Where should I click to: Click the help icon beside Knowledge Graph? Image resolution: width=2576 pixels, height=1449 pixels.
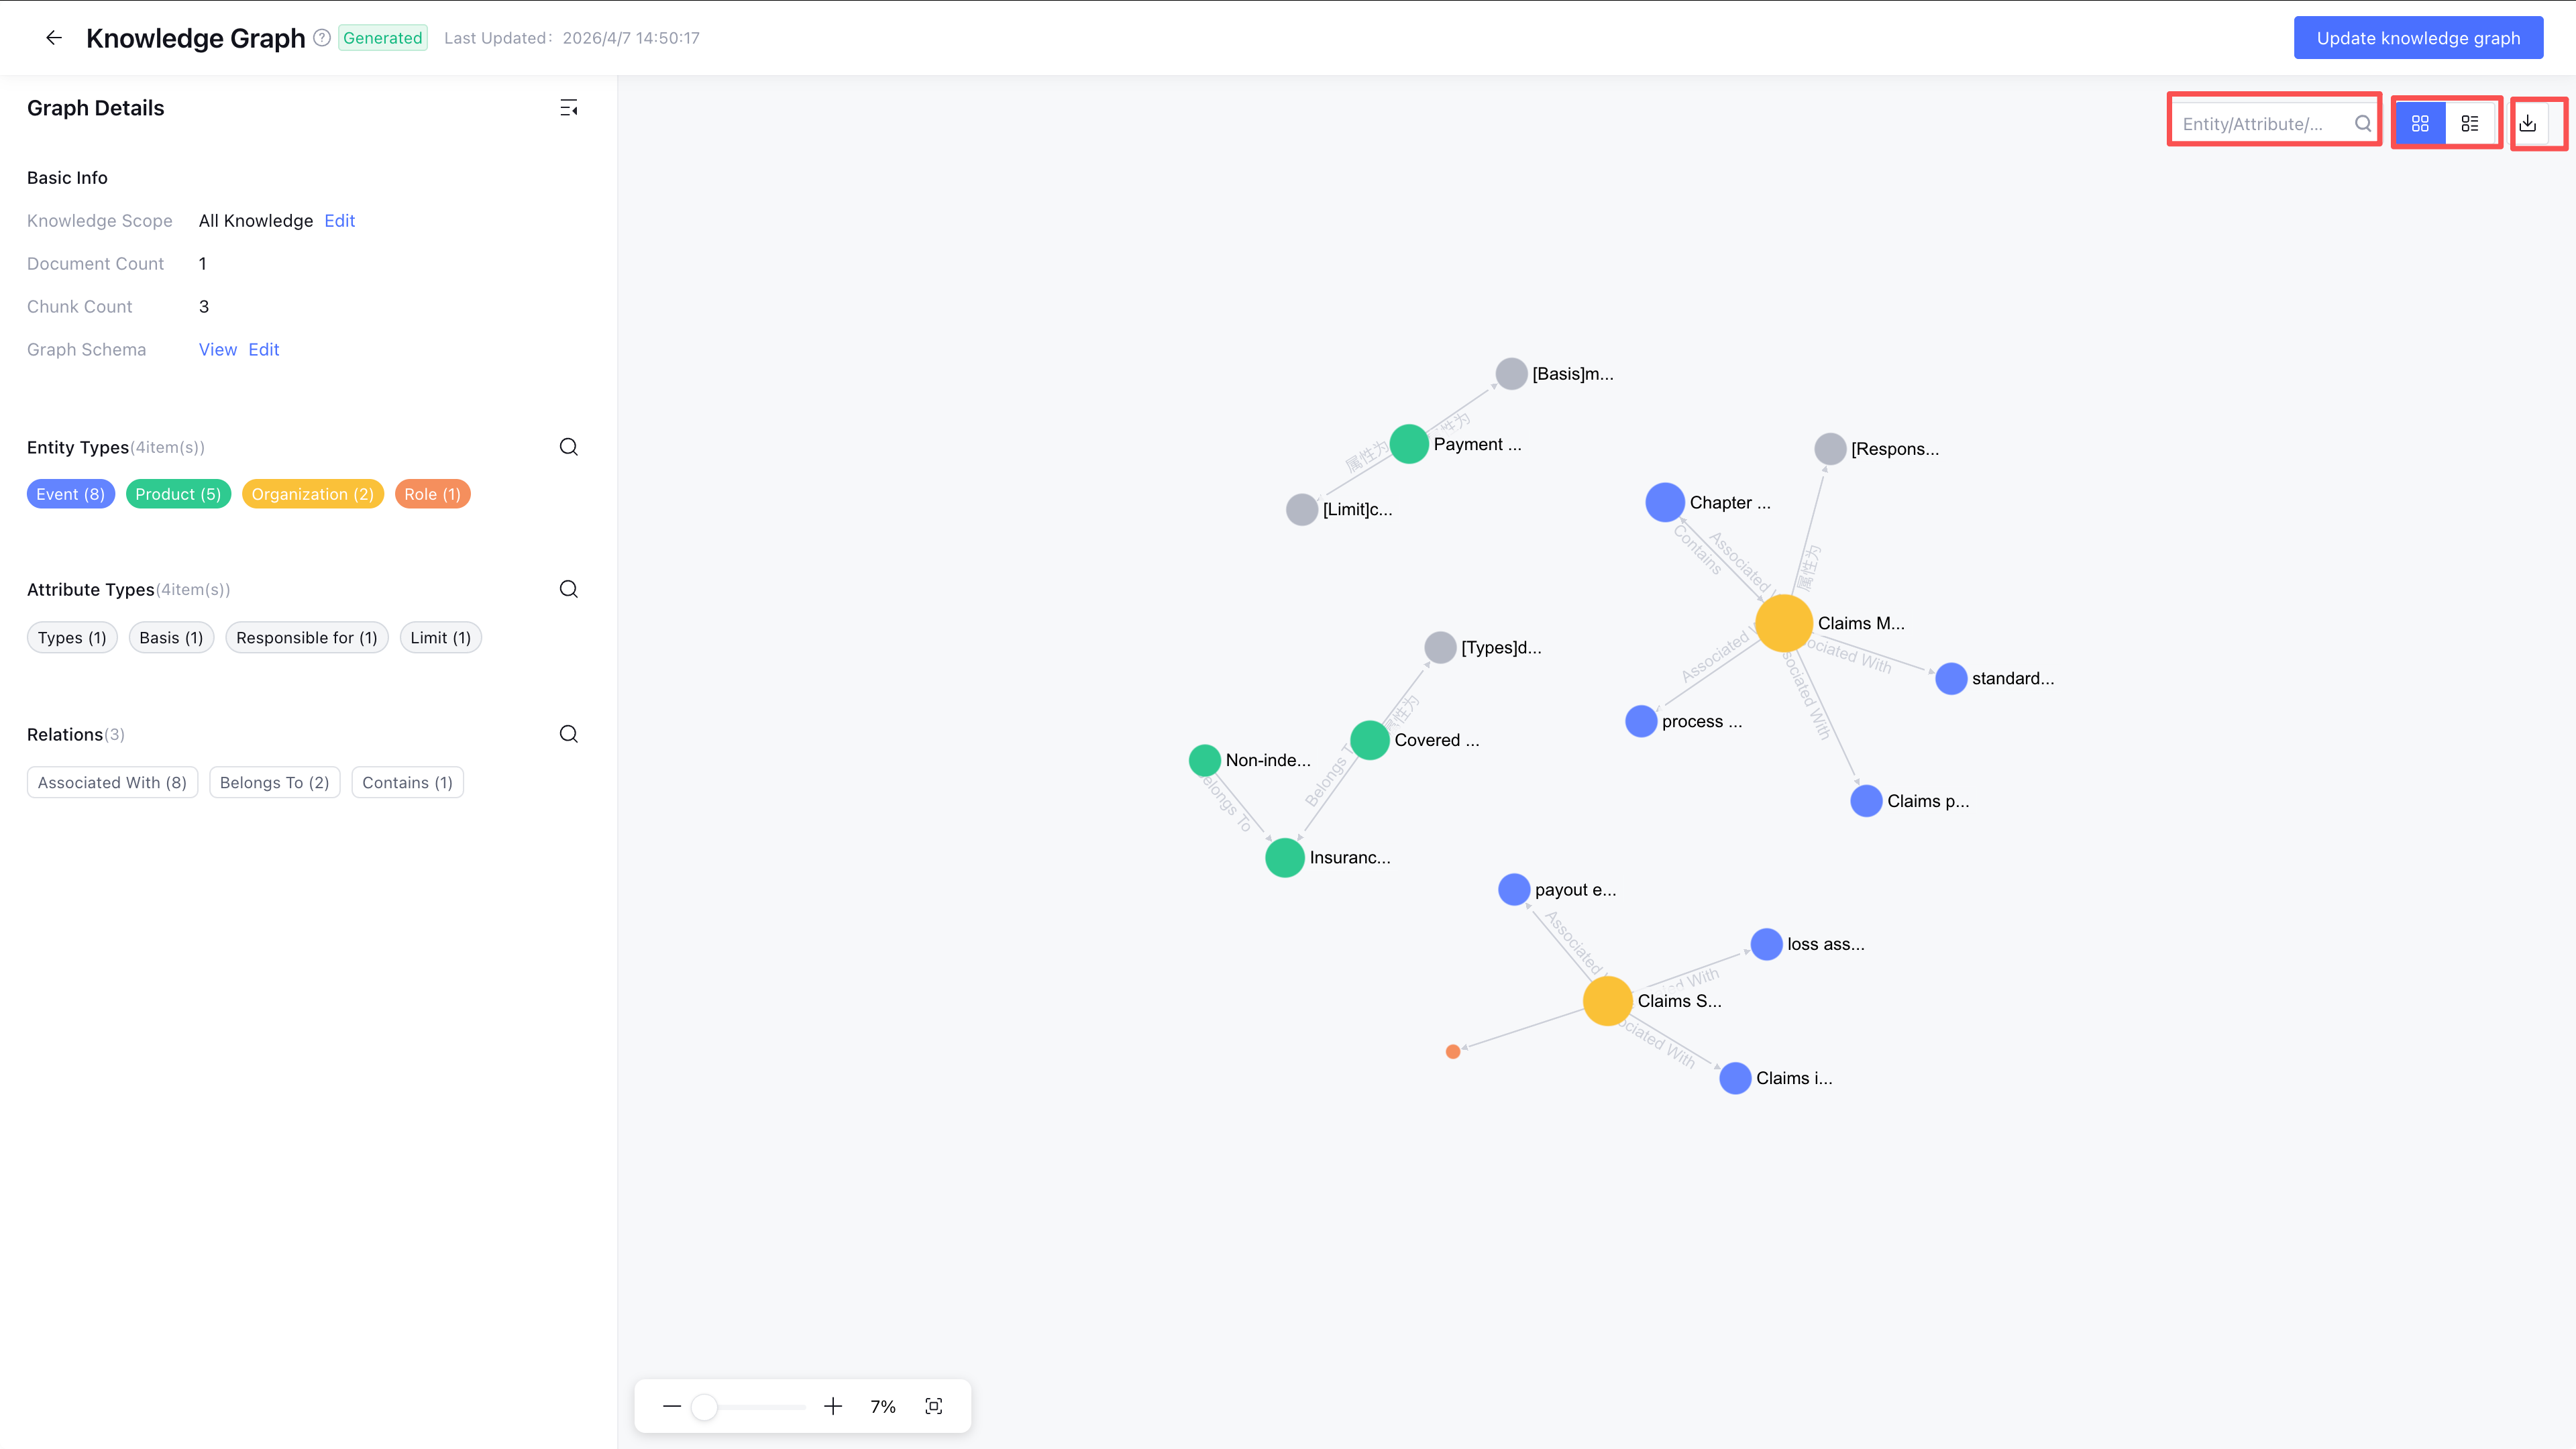point(322,38)
